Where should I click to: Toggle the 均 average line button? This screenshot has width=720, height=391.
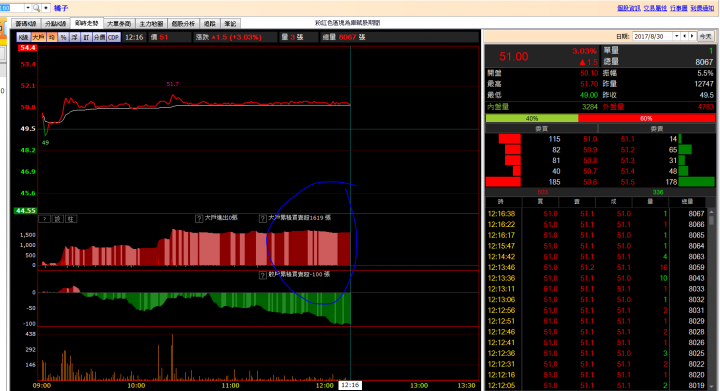pos(52,37)
